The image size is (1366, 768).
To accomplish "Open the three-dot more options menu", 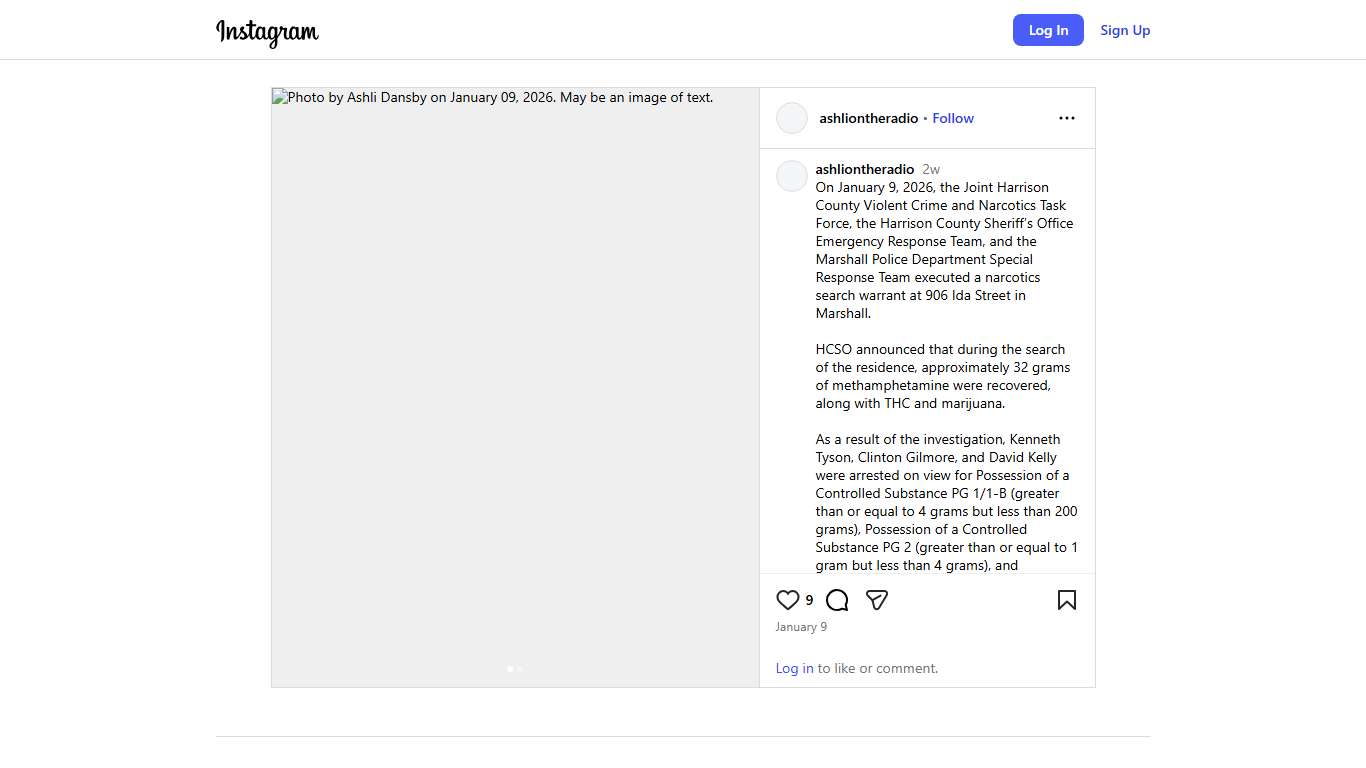I will coord(1067,118).
